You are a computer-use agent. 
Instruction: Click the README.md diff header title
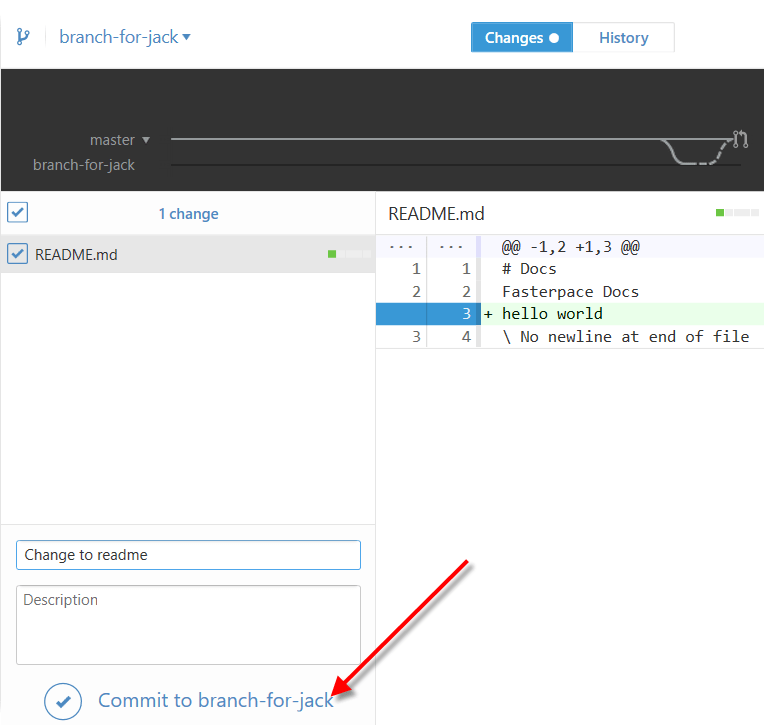[436, 214]
